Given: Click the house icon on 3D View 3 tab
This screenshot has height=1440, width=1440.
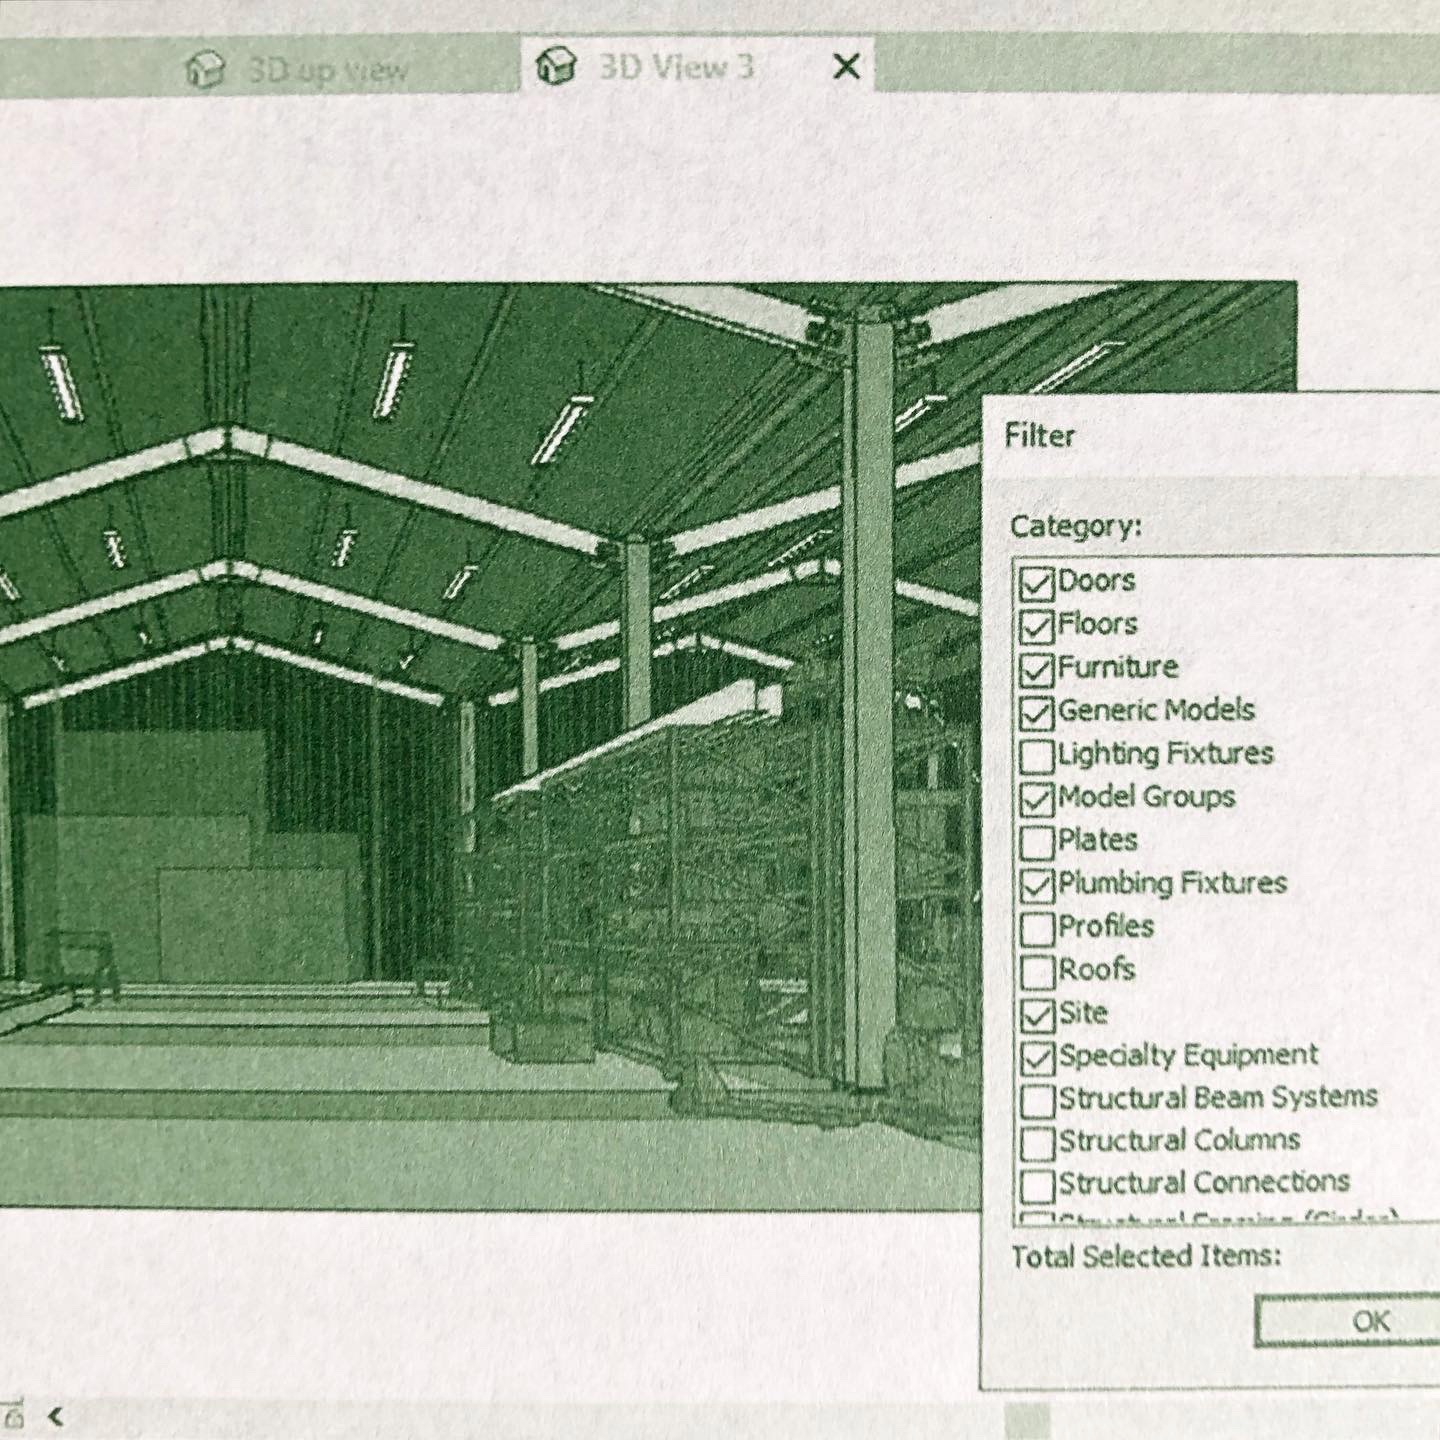Looking at the screenshot, I should (x=556, y=67).
